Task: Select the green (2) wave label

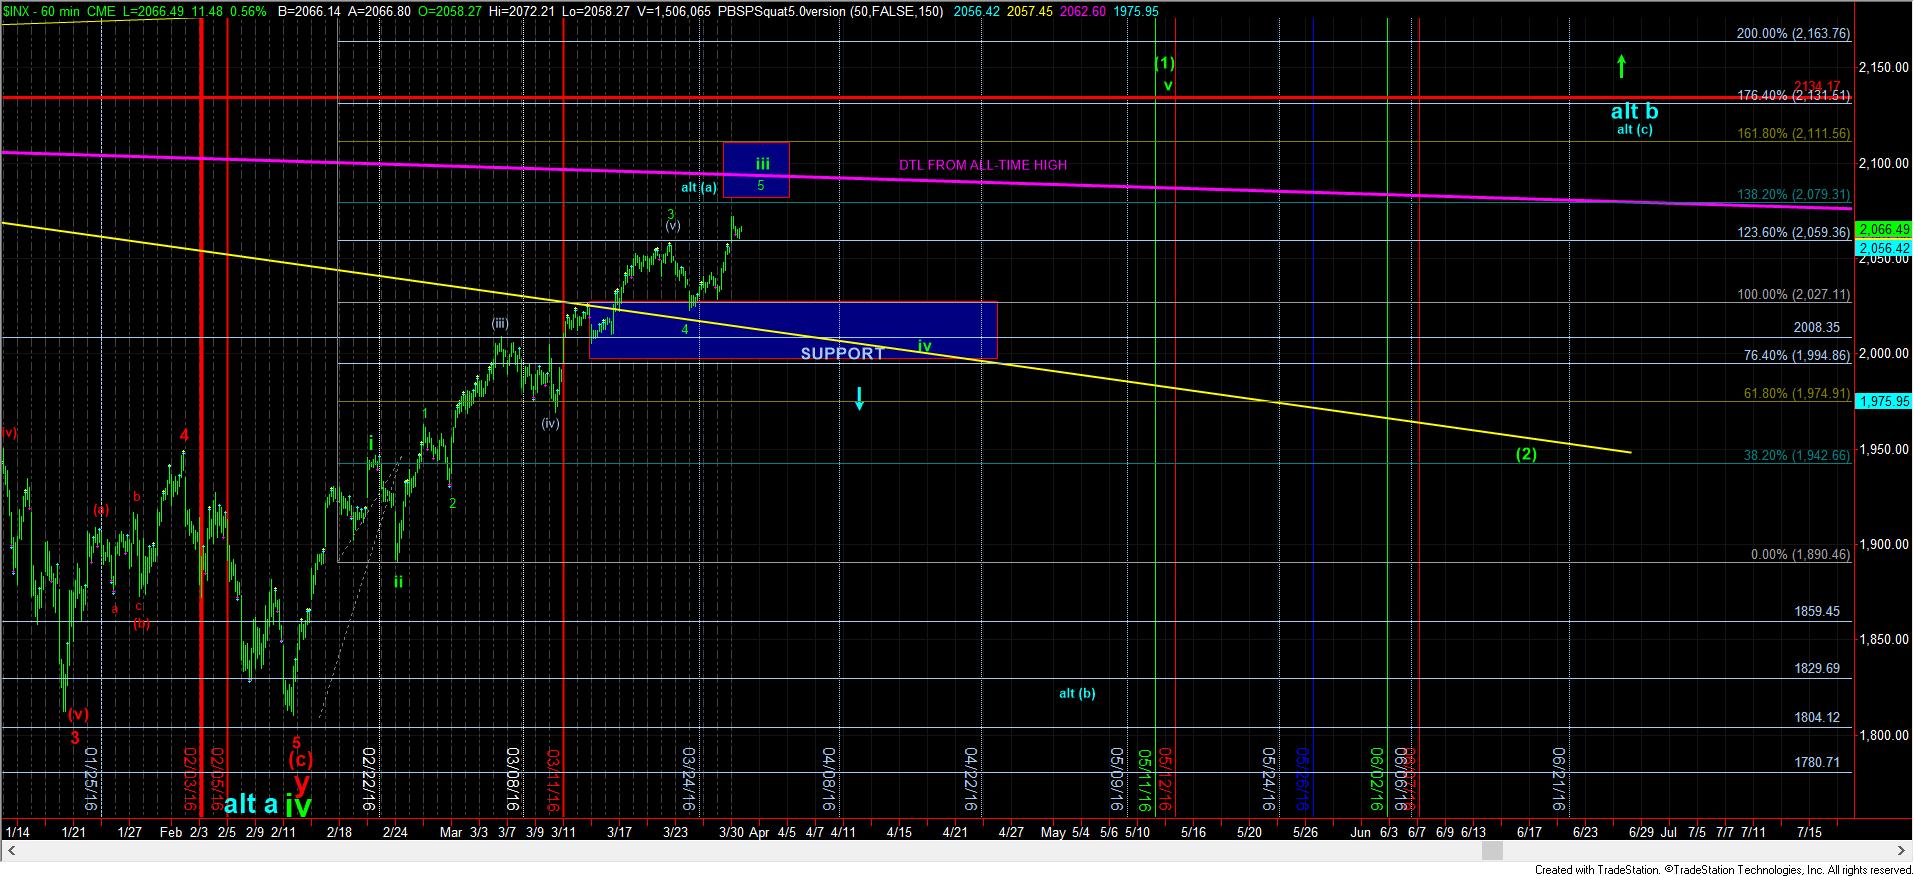Action: click(1526, 453)
